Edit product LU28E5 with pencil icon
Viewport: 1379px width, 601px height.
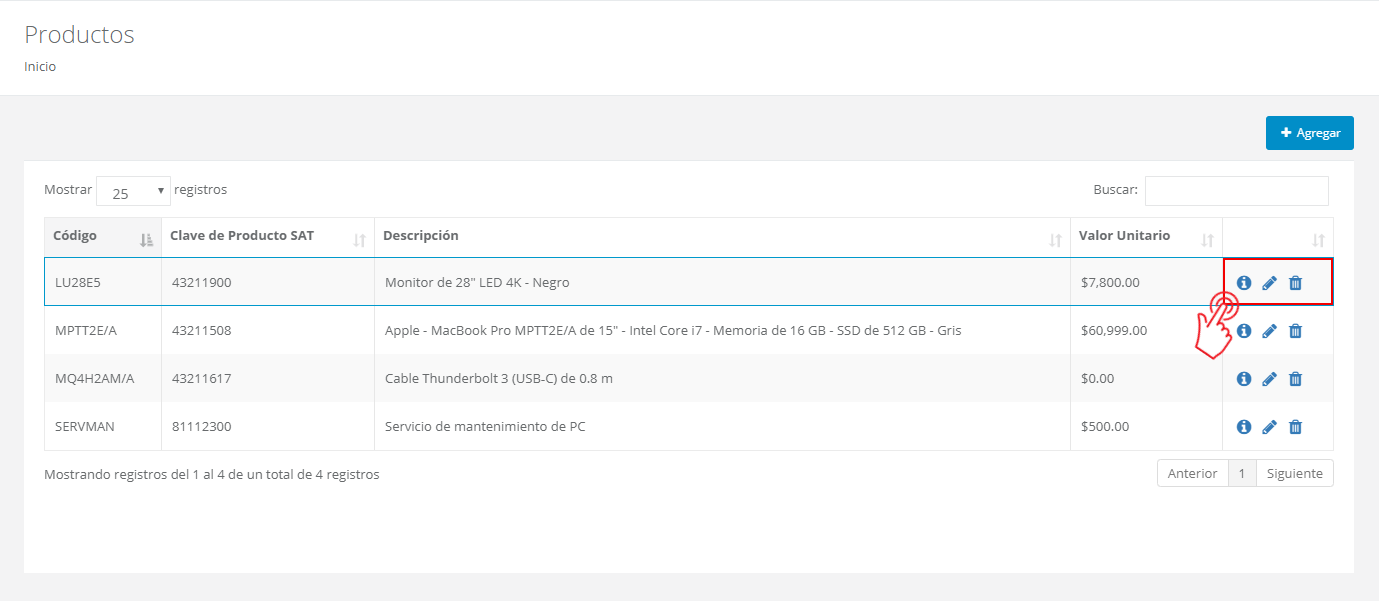tap(1269, 283)
